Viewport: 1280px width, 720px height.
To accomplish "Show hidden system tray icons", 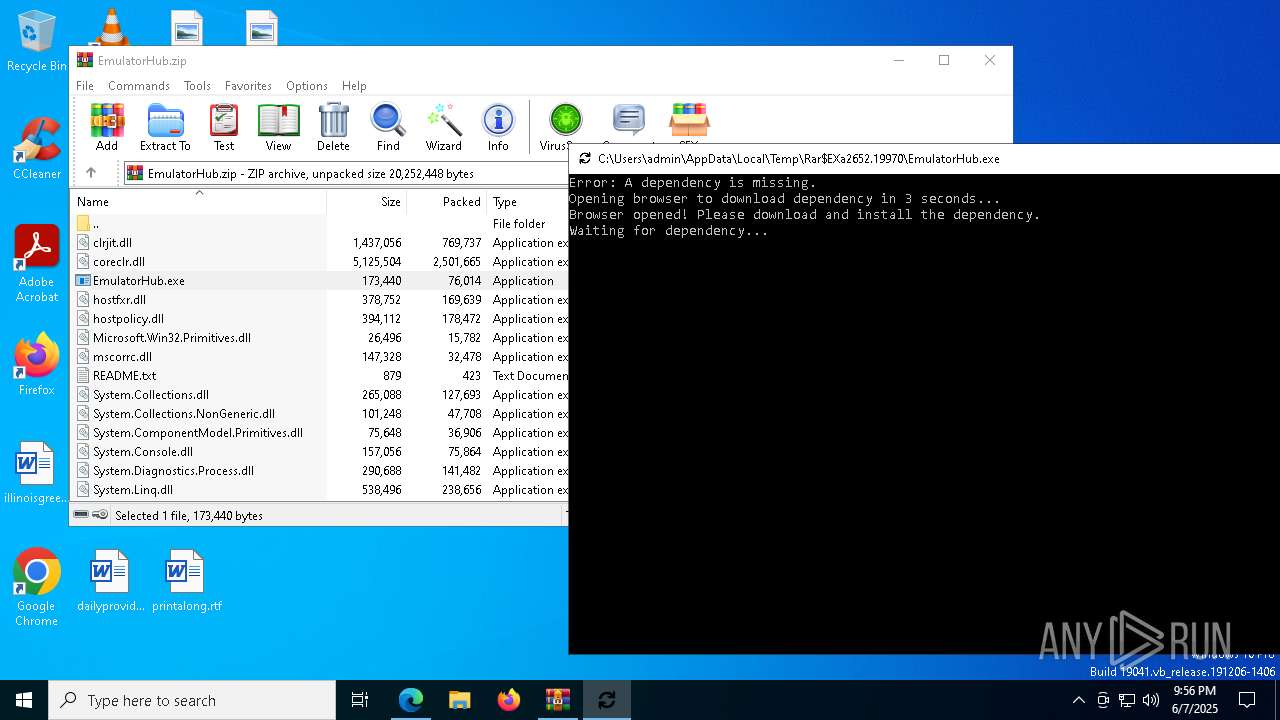I will (1078, 700).
